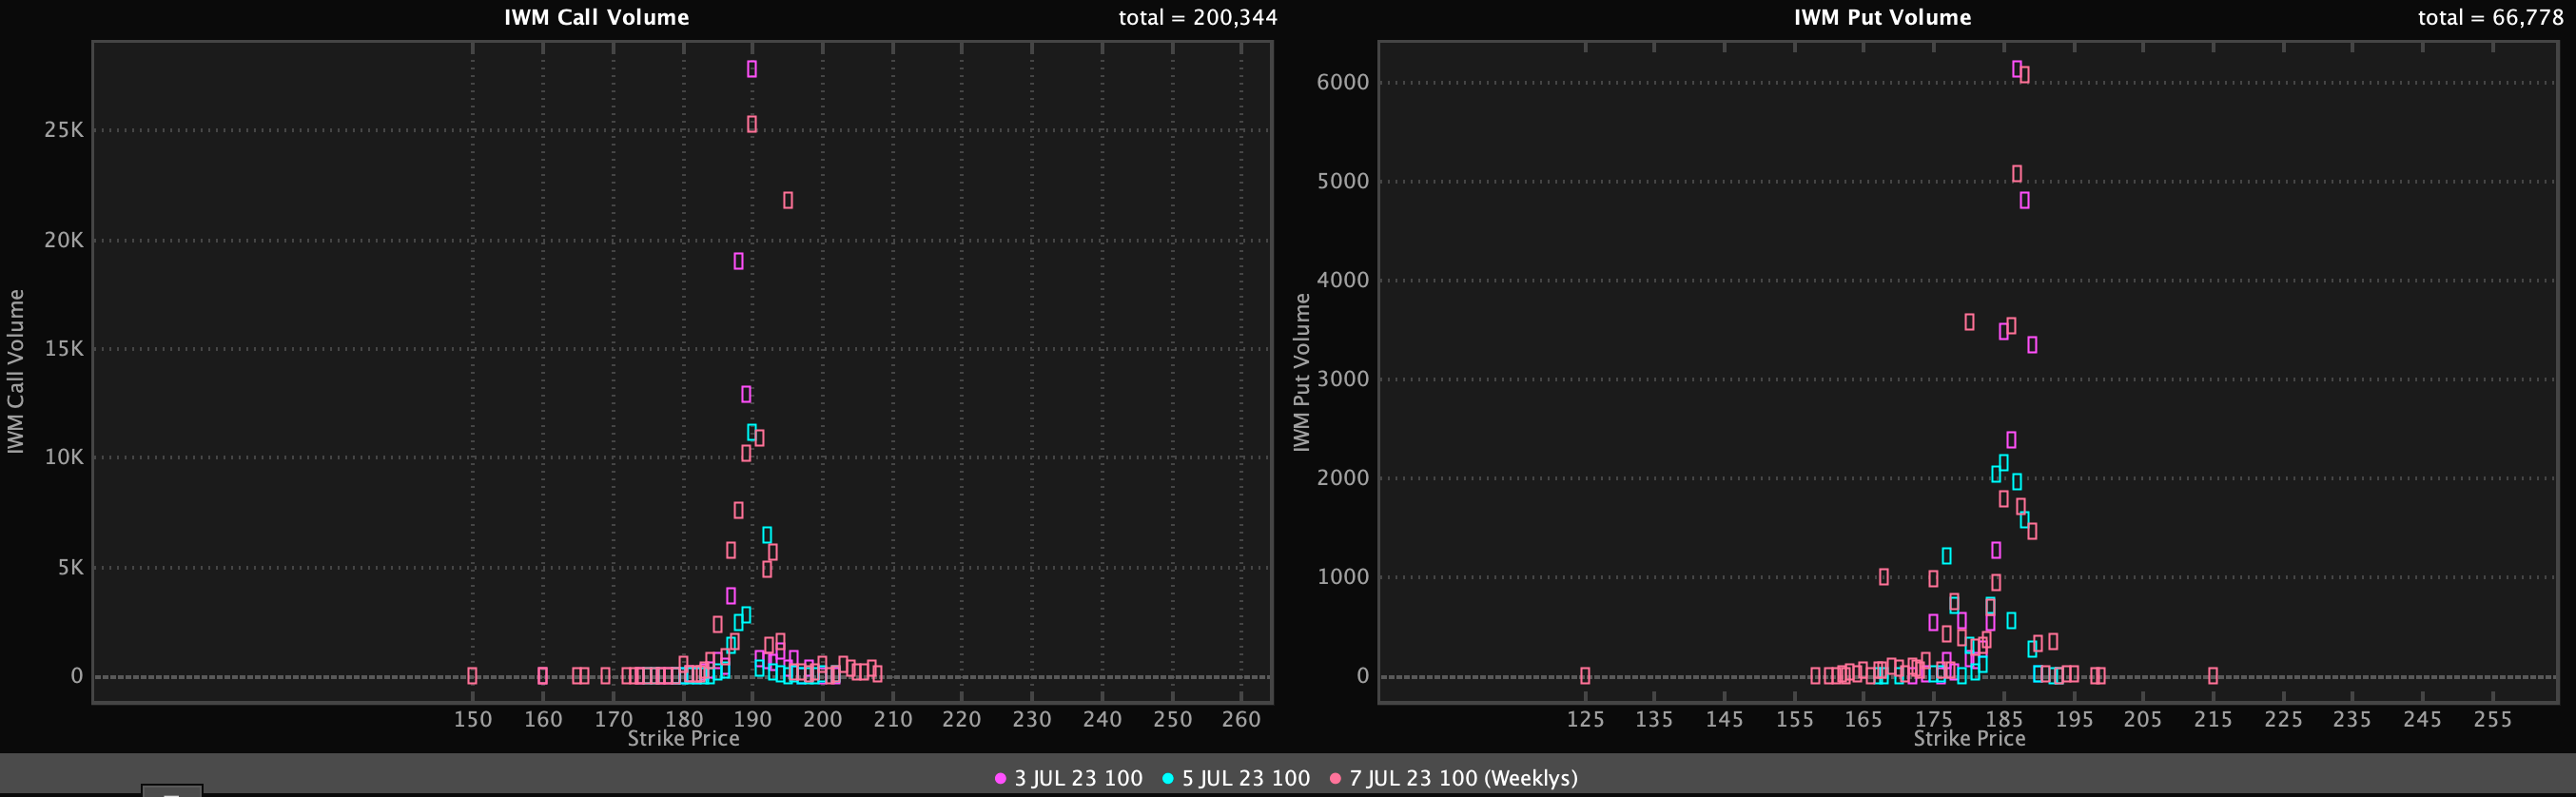
Task: Click the '25K' tick on the call chart
Action: point(64,130)
